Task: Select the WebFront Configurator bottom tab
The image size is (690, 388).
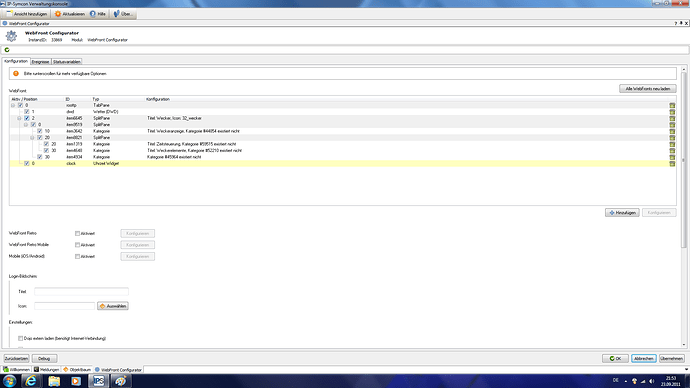Action: pos(119,370)
